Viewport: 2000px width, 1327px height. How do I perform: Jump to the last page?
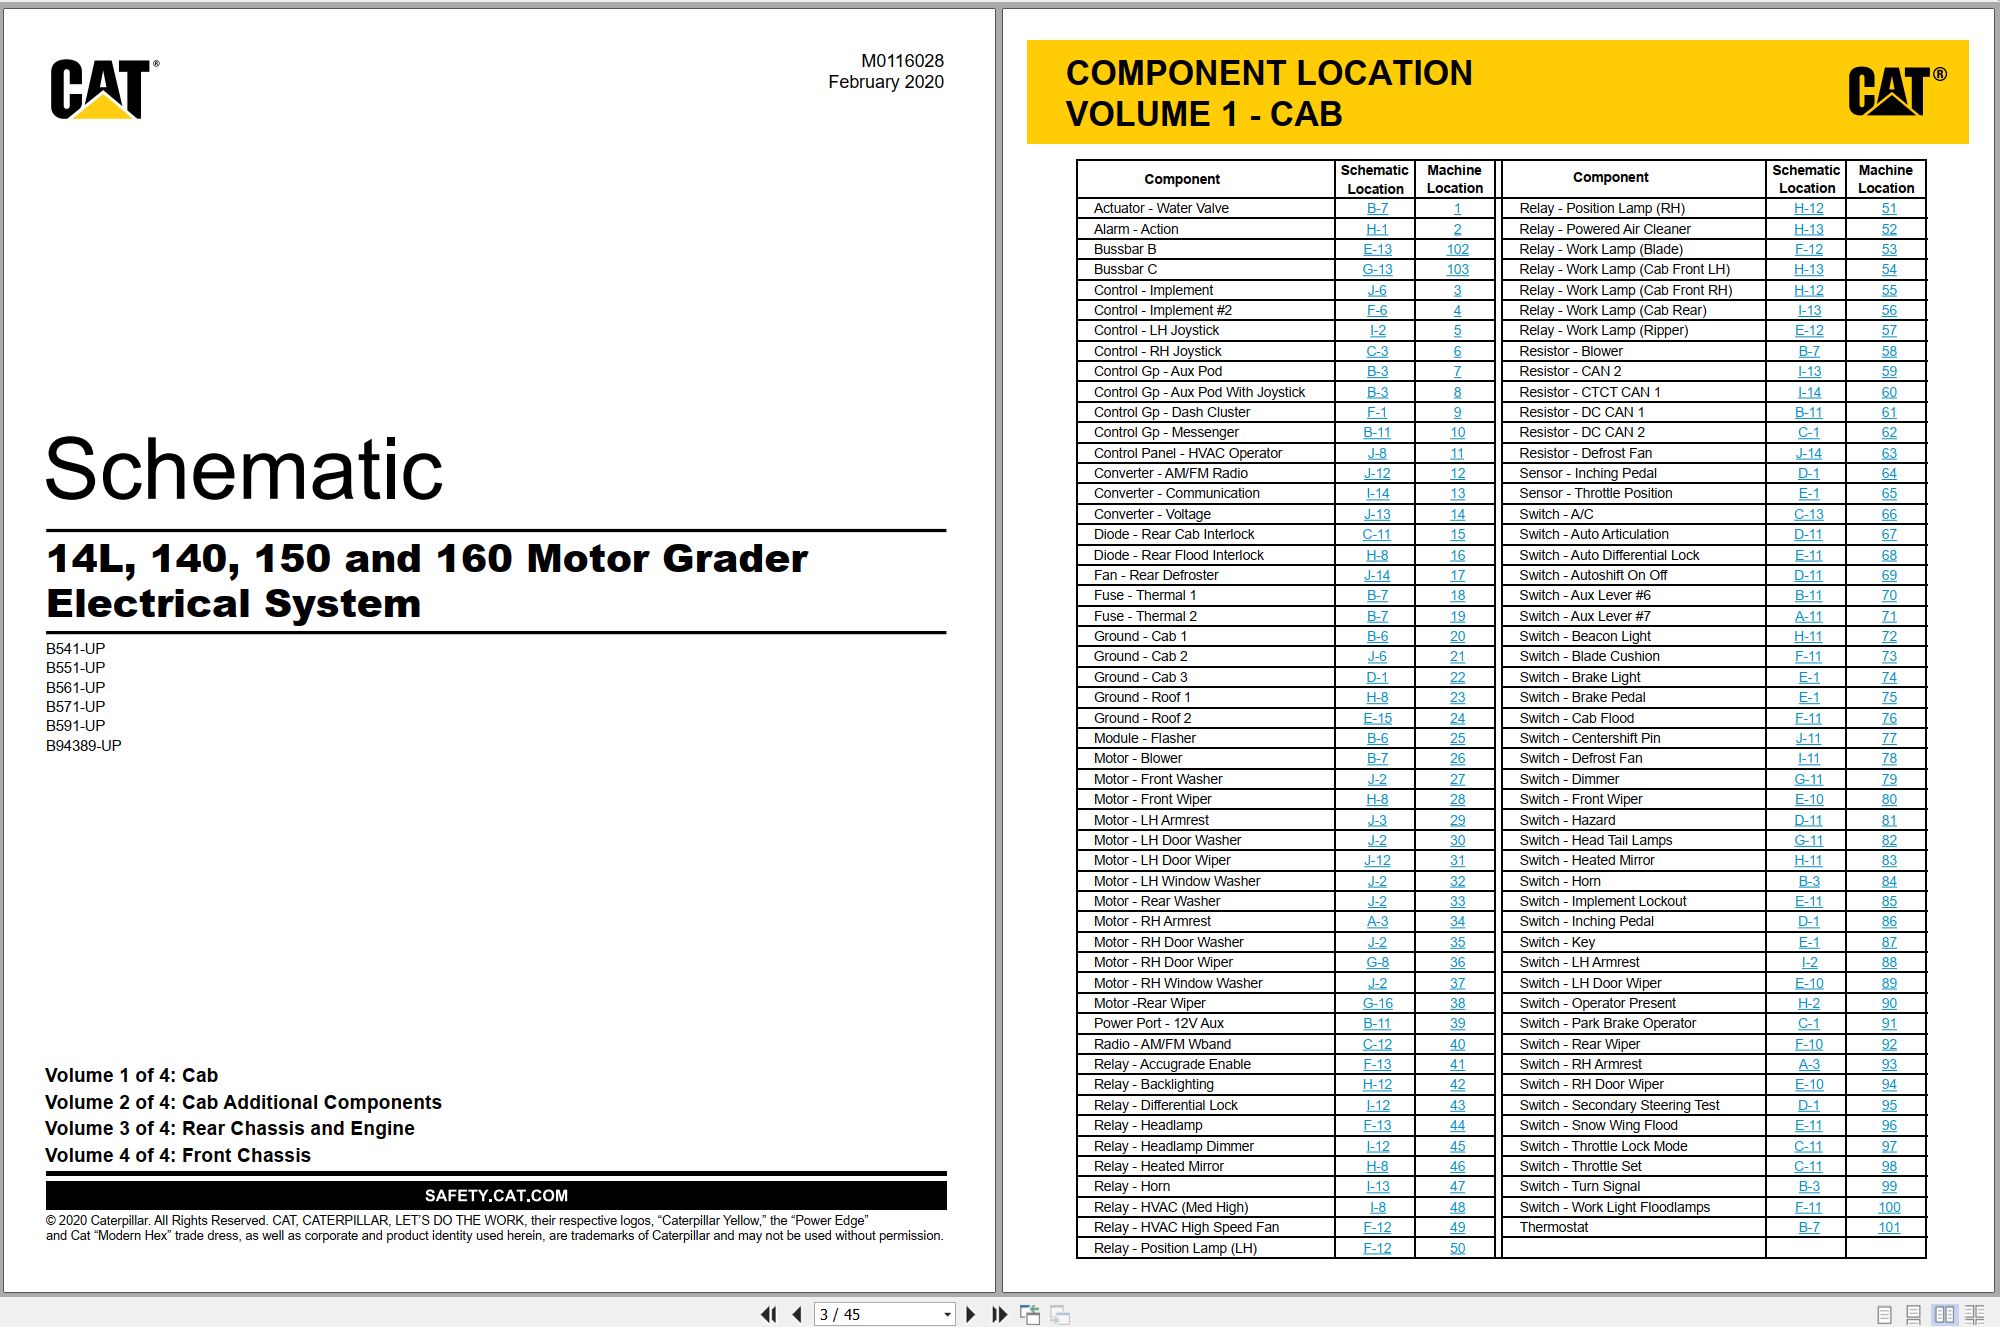coord(999,1314)
